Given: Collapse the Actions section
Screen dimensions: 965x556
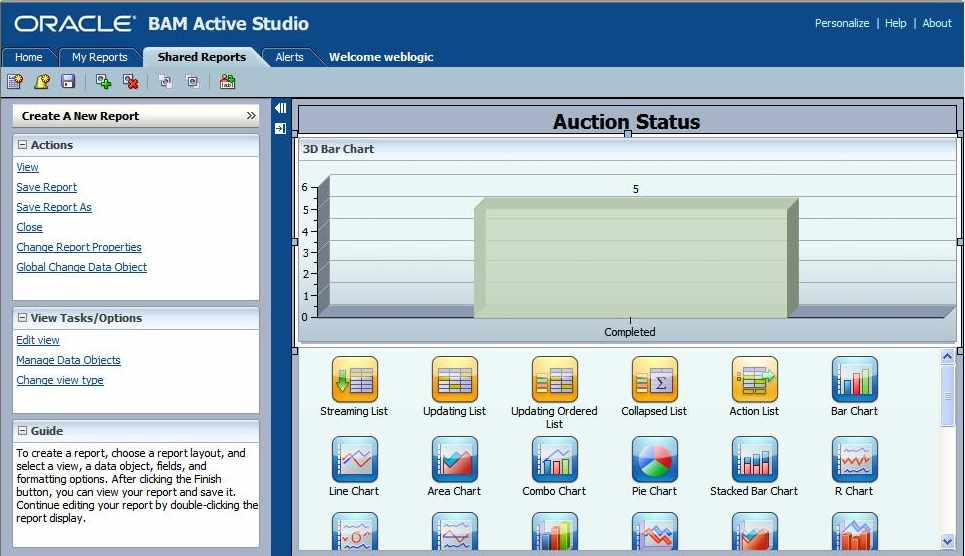Looking at the screenshot, I should click(x=23, y=145).
